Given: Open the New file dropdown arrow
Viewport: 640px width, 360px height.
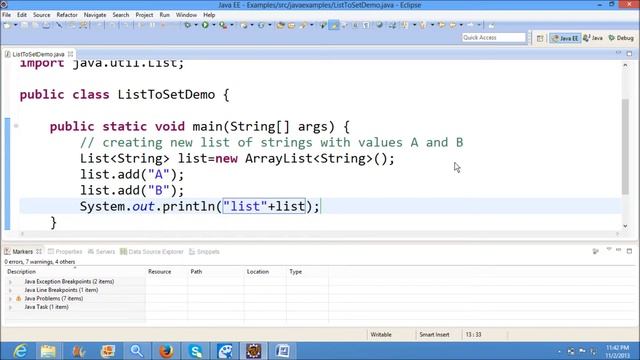Looking at the screenshot, I should pos(16,25).
